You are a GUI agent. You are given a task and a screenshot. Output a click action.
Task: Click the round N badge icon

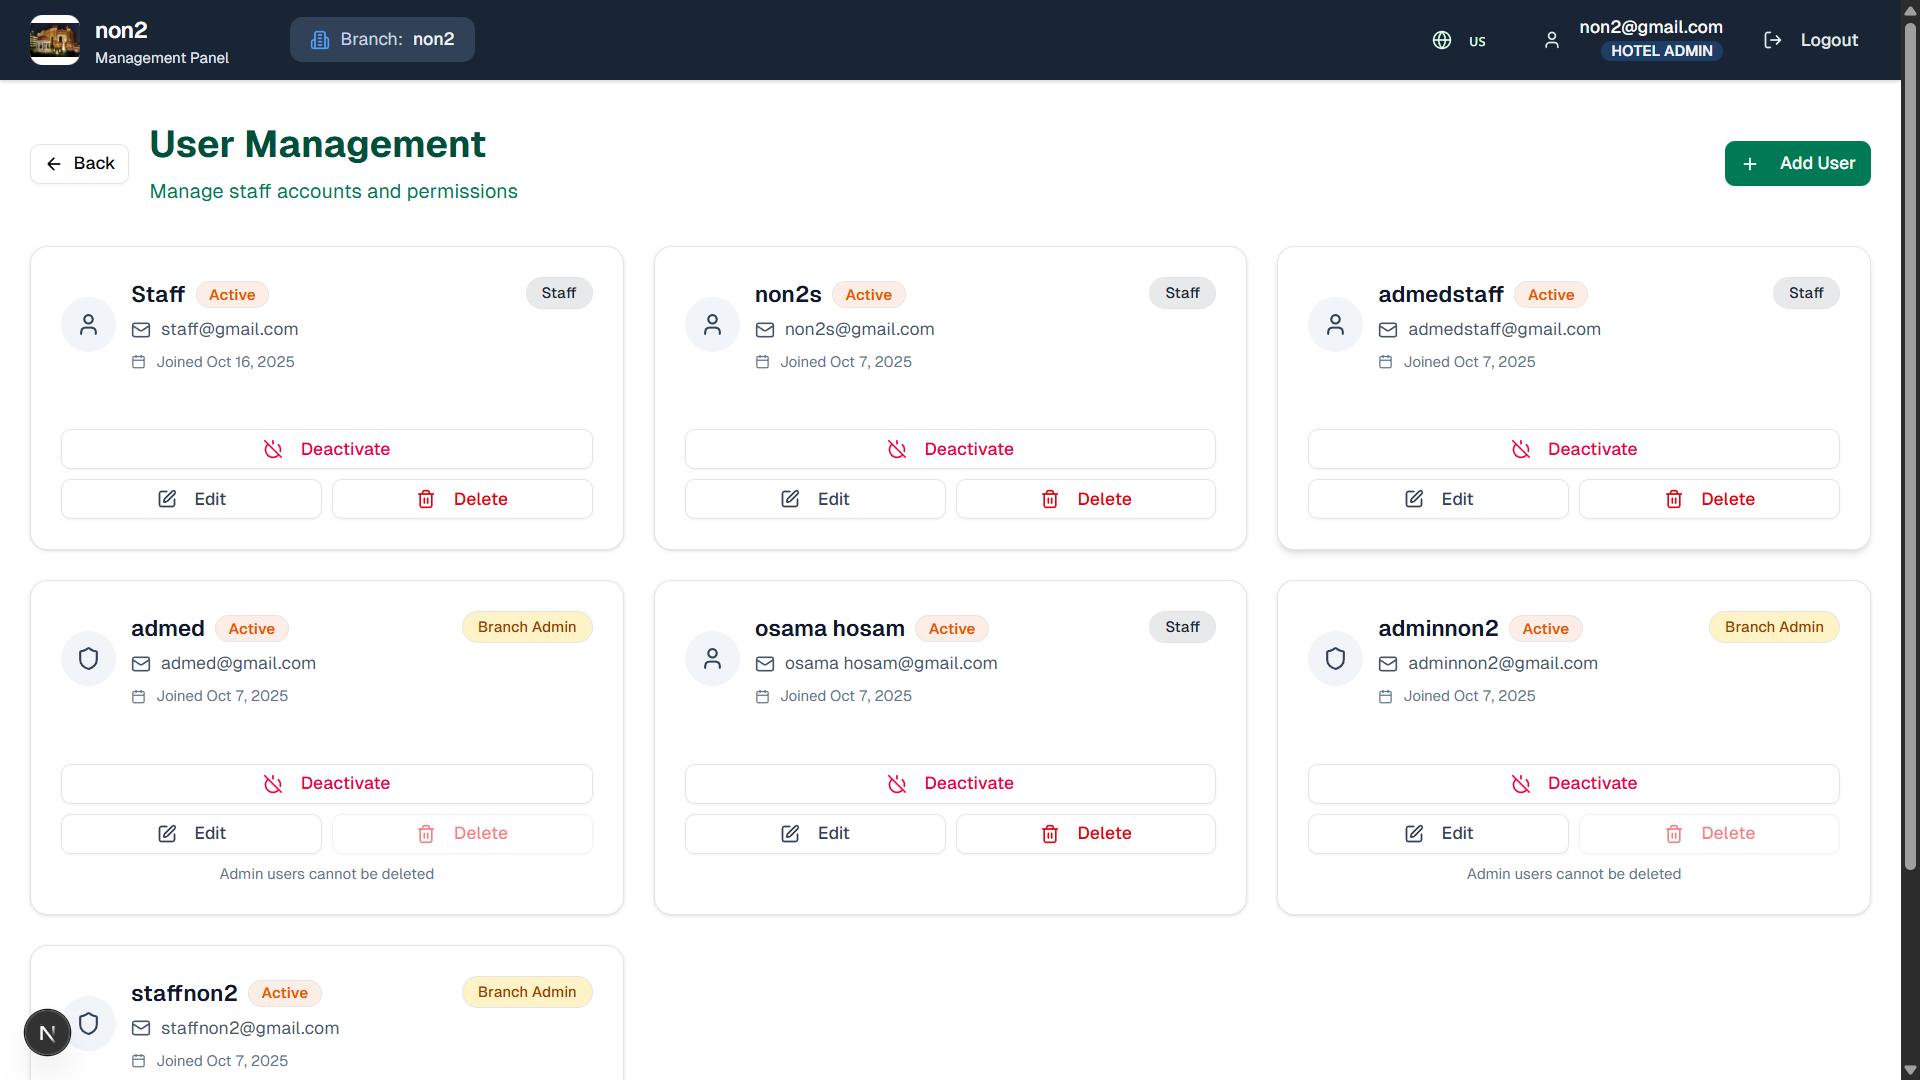click(47, 1033)
